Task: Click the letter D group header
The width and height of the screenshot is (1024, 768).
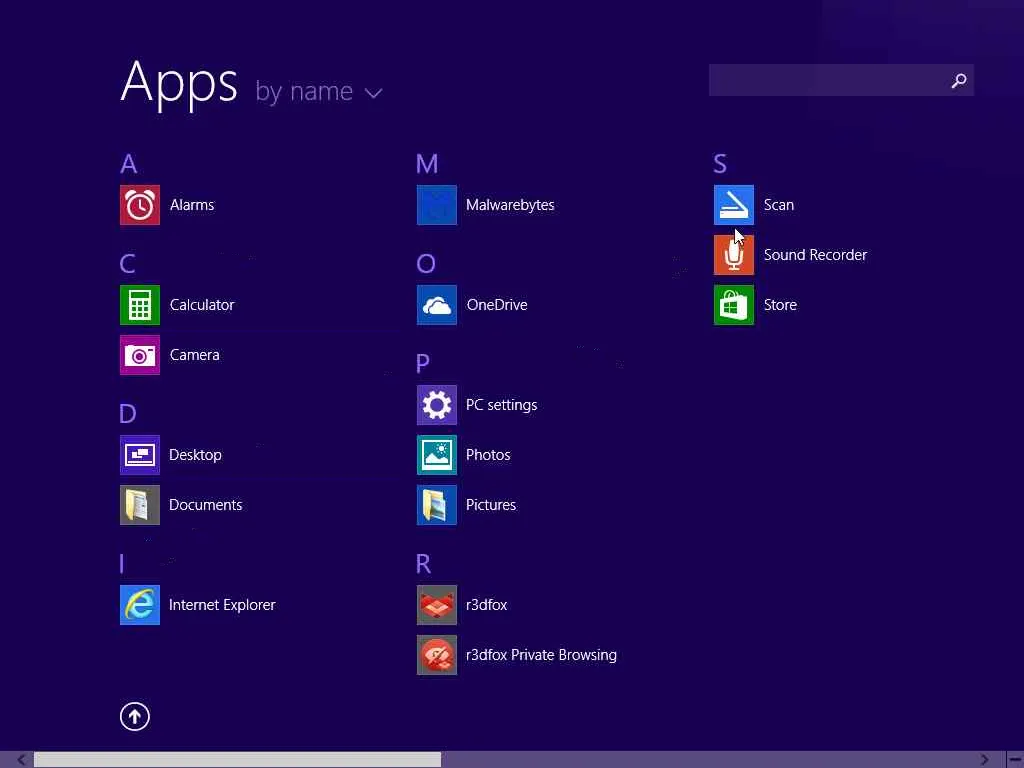Action: [128, 414]
